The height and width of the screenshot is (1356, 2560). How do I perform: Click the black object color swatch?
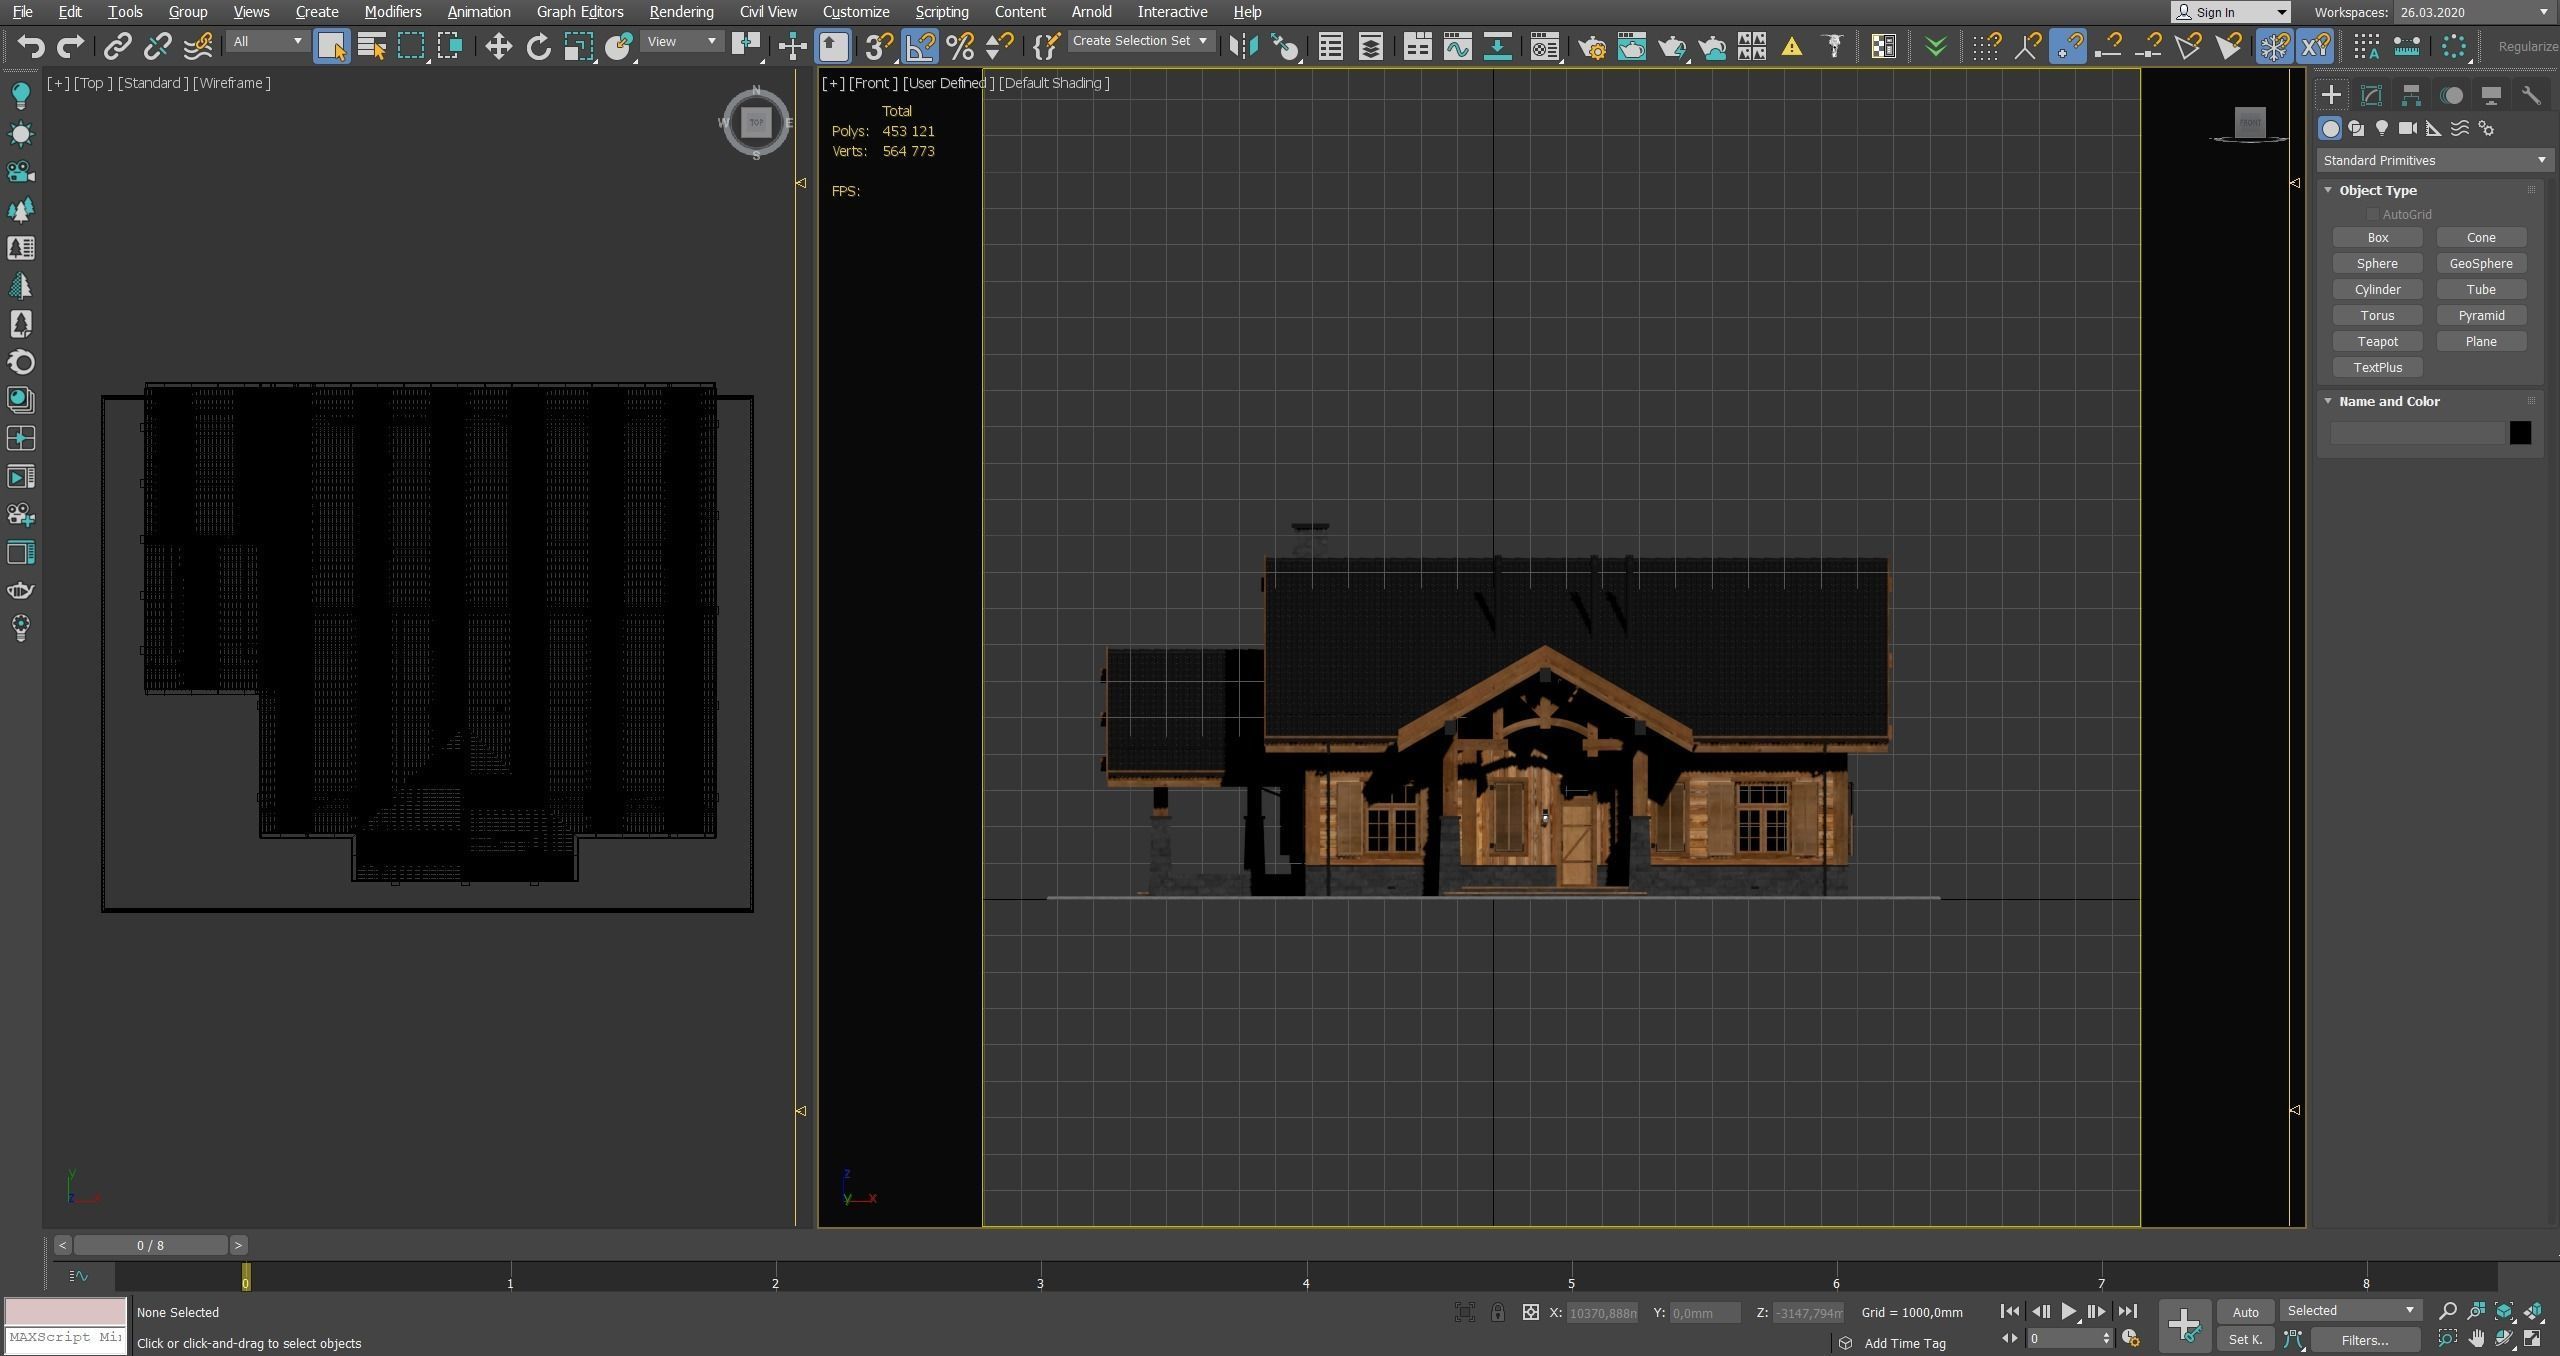click(x=2519, y=432)
